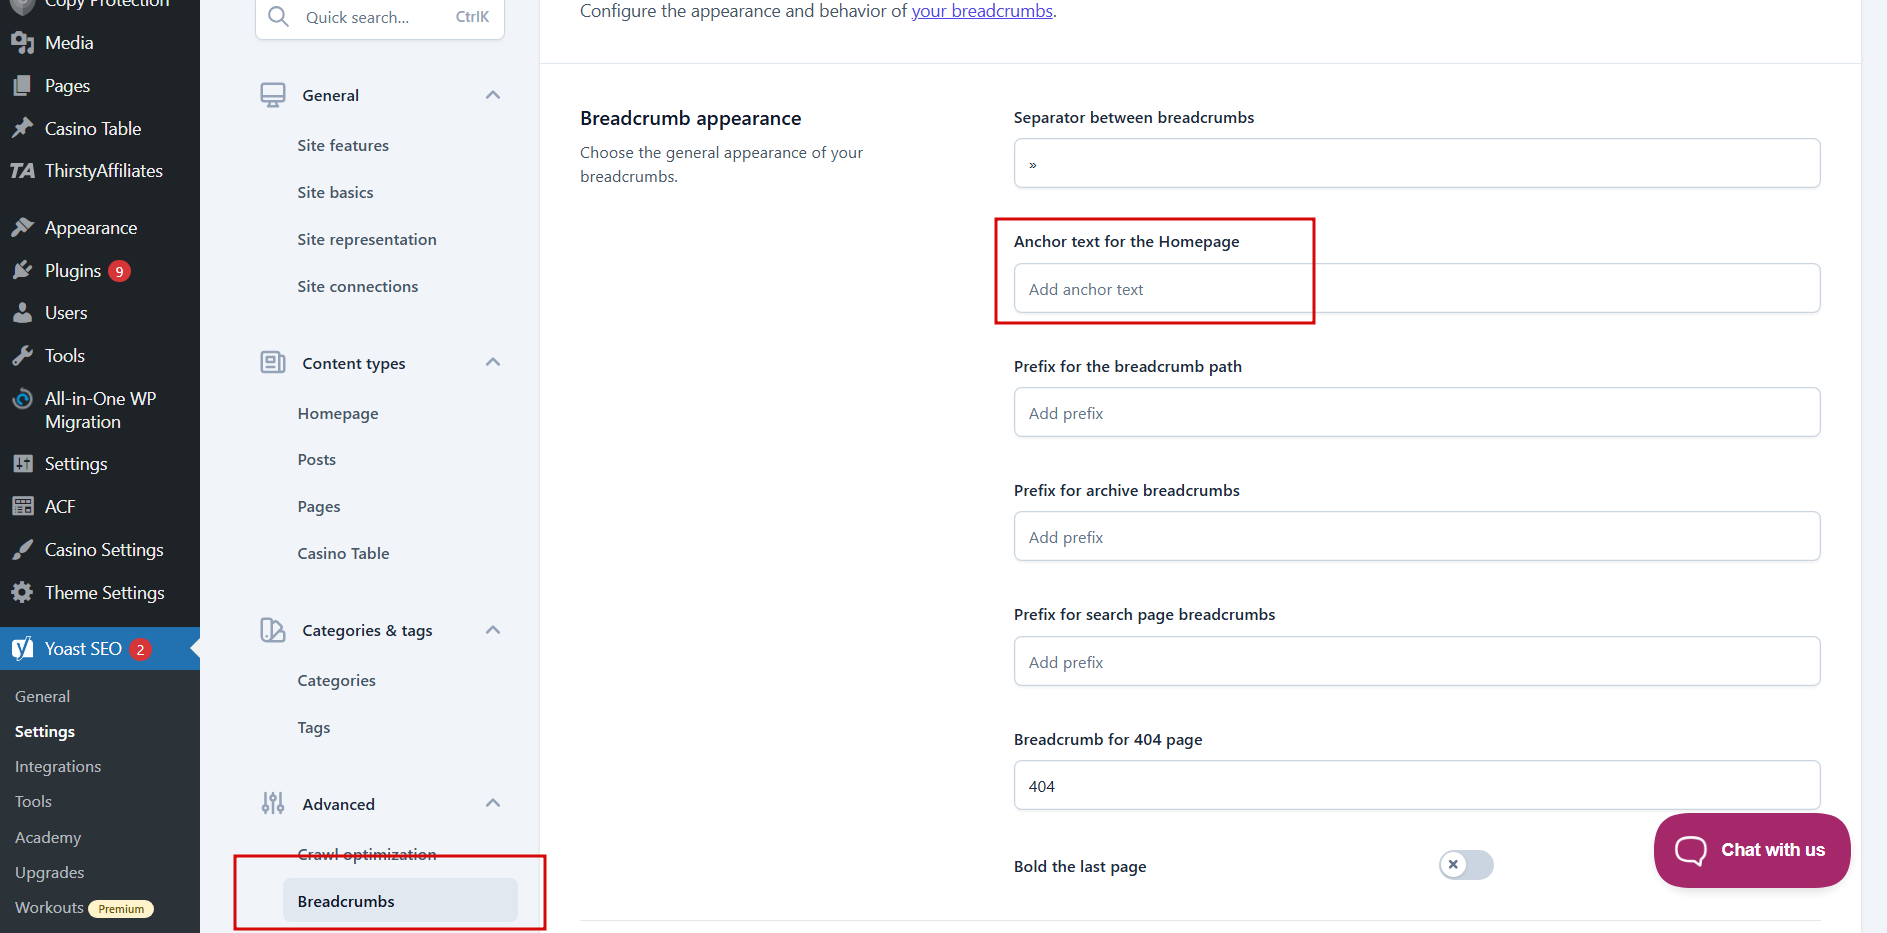Image resolution: width=1887 pixels, height=933 pixels.
Task: Collapse the General settings section
Action: 492,95
